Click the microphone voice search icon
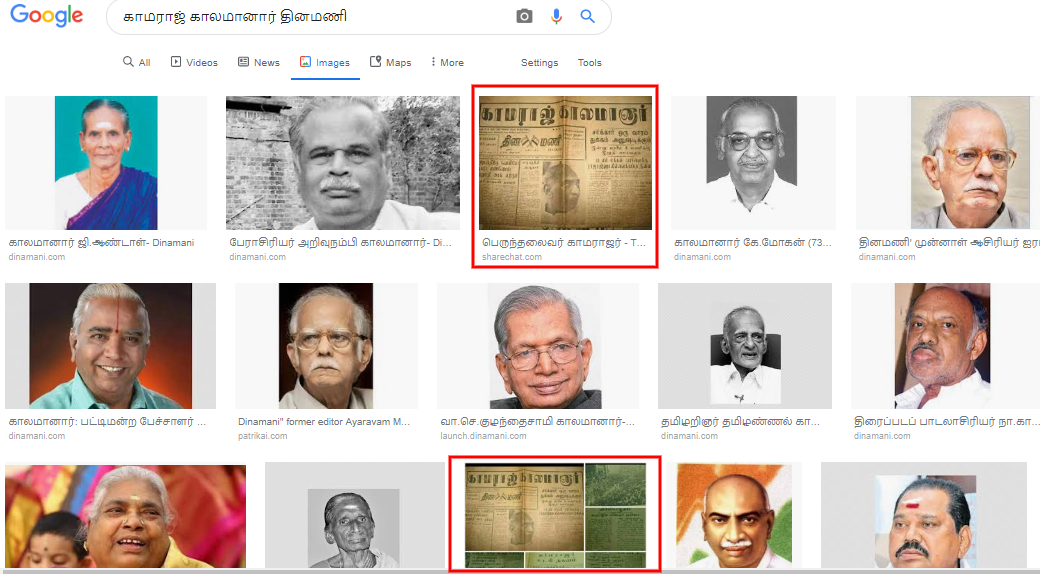This screenshot has width=1040, height=574. 556,17
